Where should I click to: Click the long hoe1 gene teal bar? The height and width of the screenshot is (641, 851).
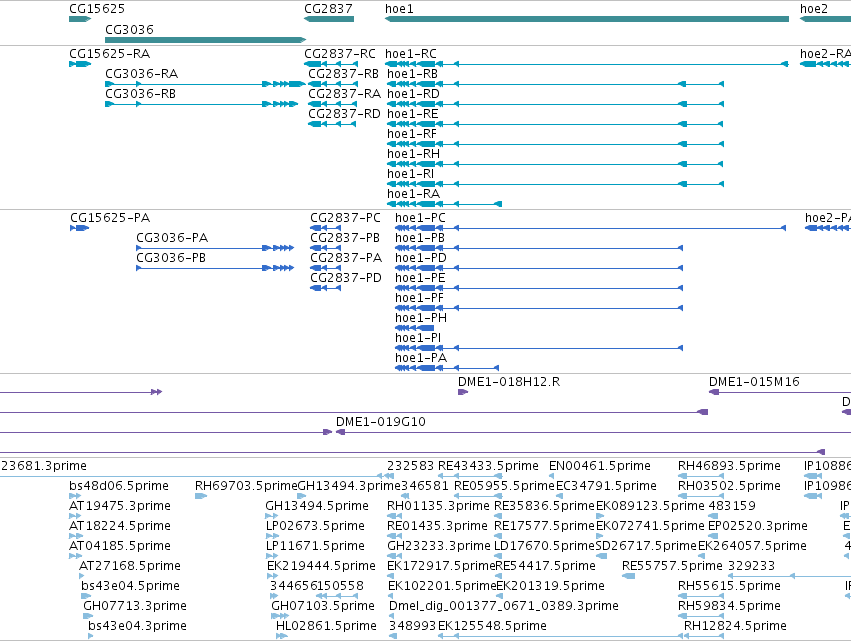[x=587, y=19]
